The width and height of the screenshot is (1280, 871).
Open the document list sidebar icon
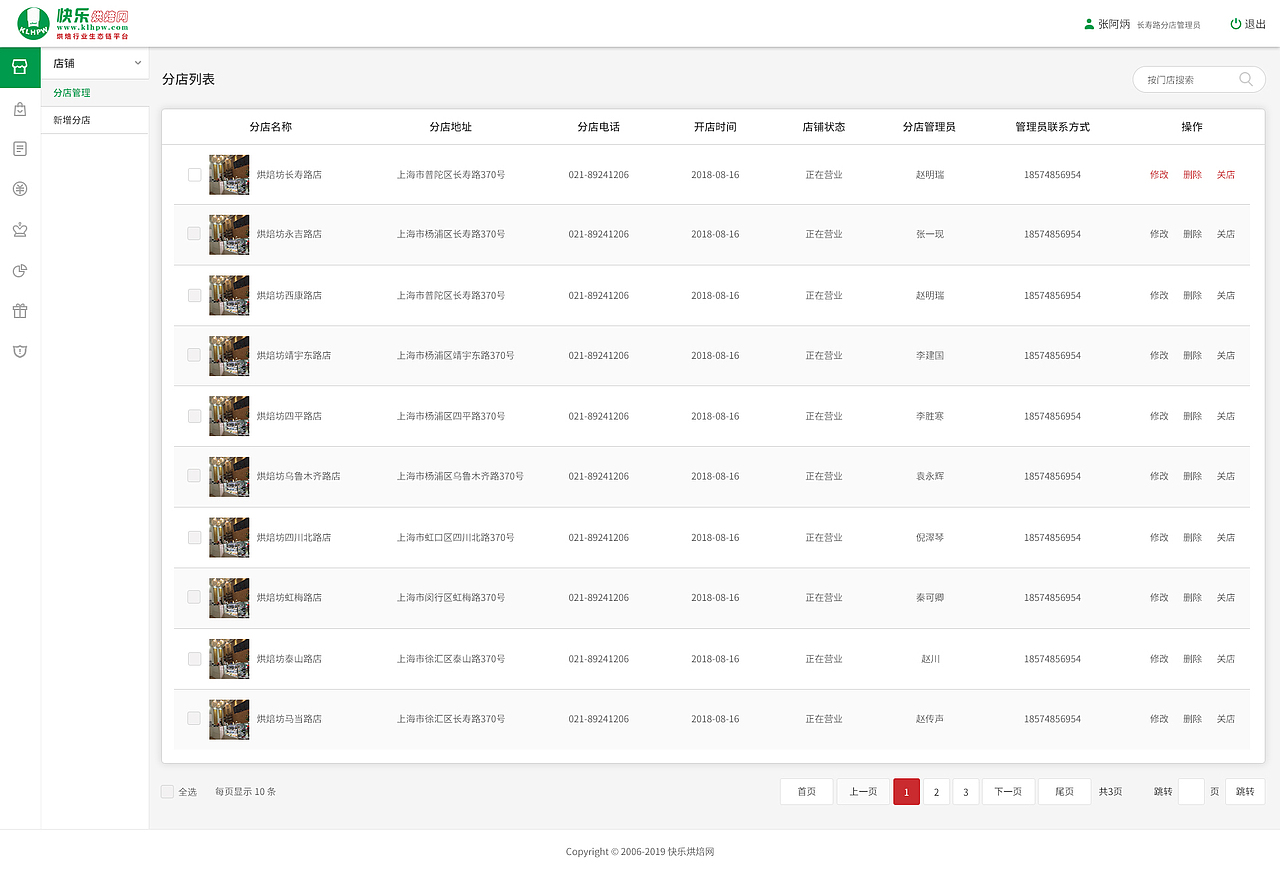20,148
